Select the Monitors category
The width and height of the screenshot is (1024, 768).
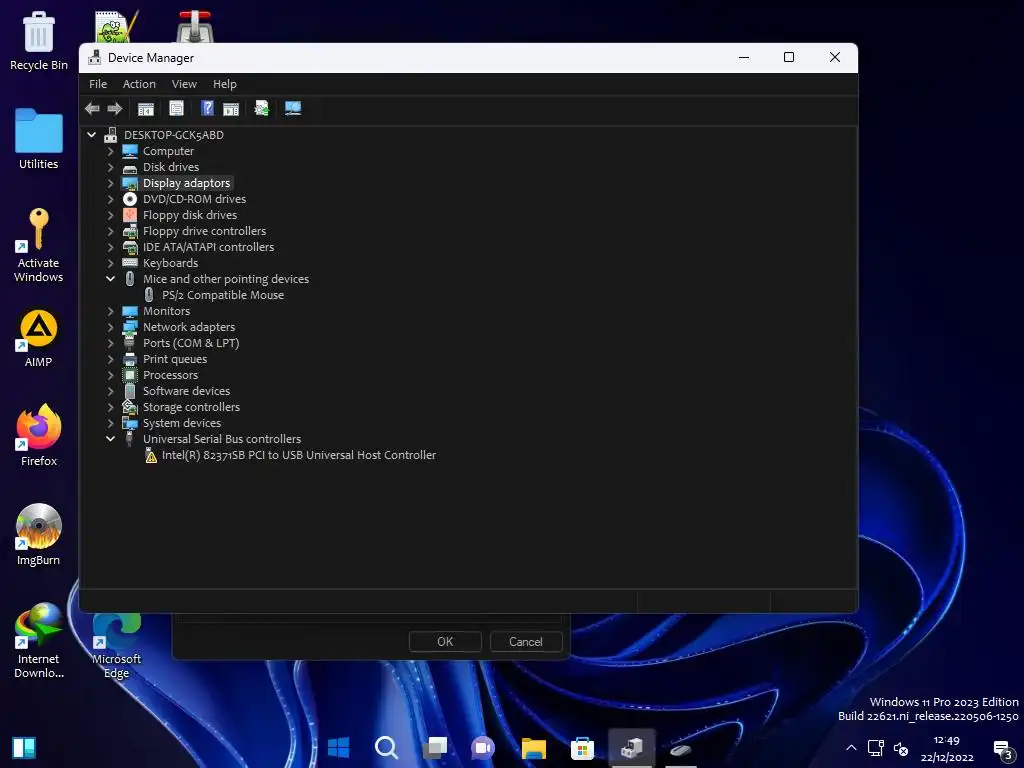pyautogui.click(x=167, y=311)
